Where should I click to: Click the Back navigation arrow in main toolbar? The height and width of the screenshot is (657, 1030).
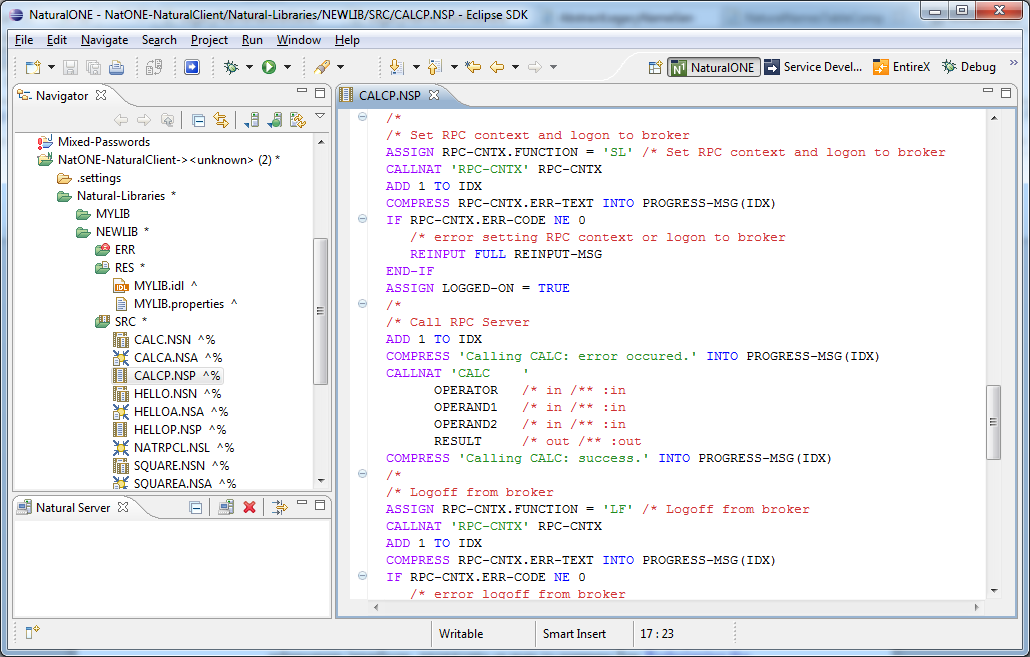coord(497,67)
